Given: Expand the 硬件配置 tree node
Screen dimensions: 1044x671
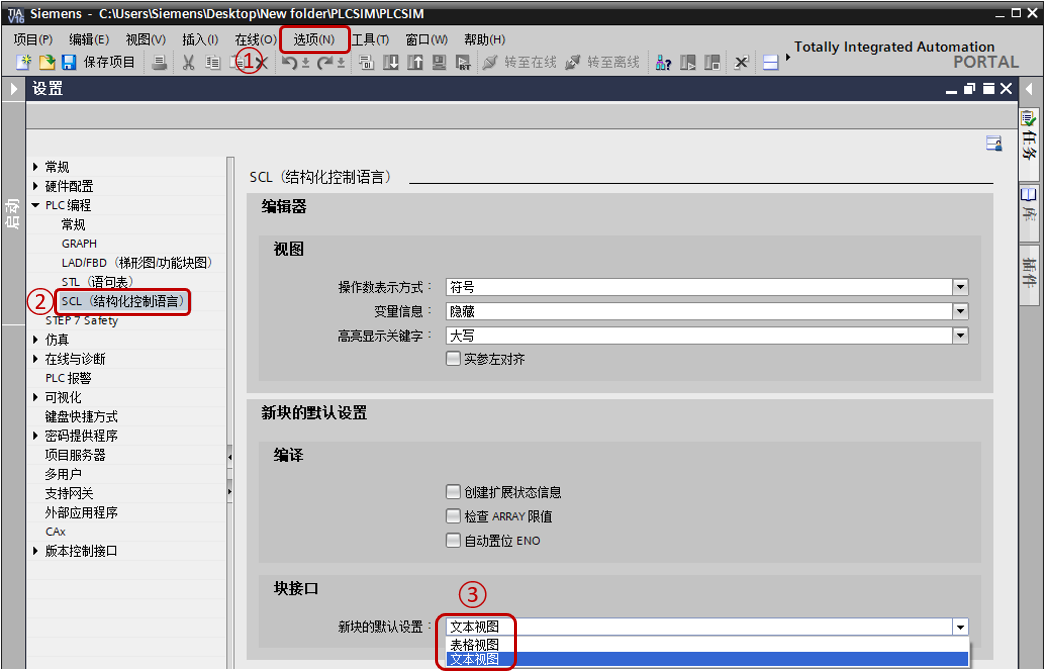Looking at the screenshot, I should tap(35, 186).
